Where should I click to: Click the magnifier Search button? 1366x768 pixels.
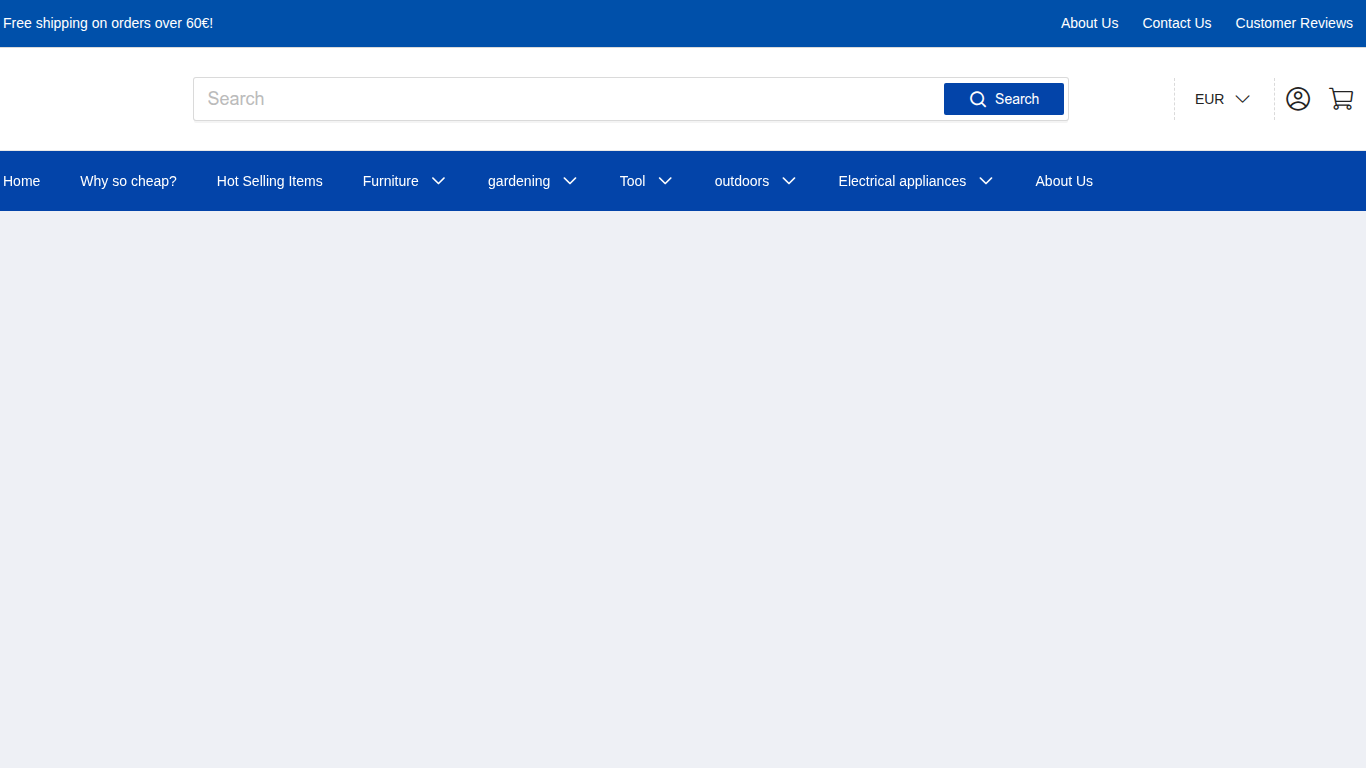click(1004, 99)
